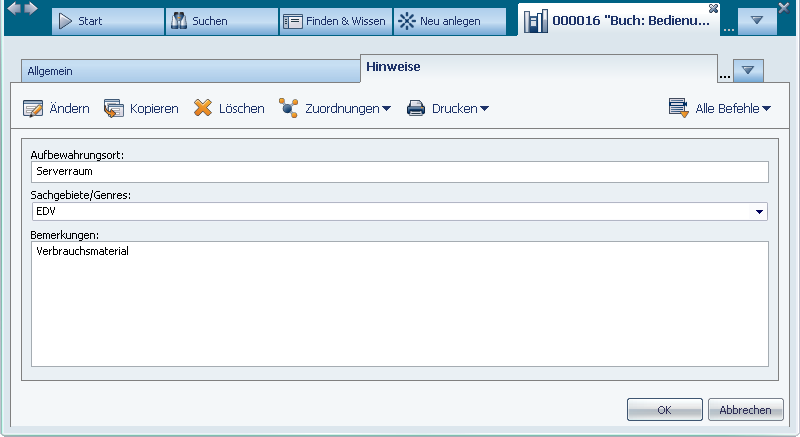Click the Zuordnungen assignments icon
800x437 pixels.
pyautogui.click(x=289, y=108)
